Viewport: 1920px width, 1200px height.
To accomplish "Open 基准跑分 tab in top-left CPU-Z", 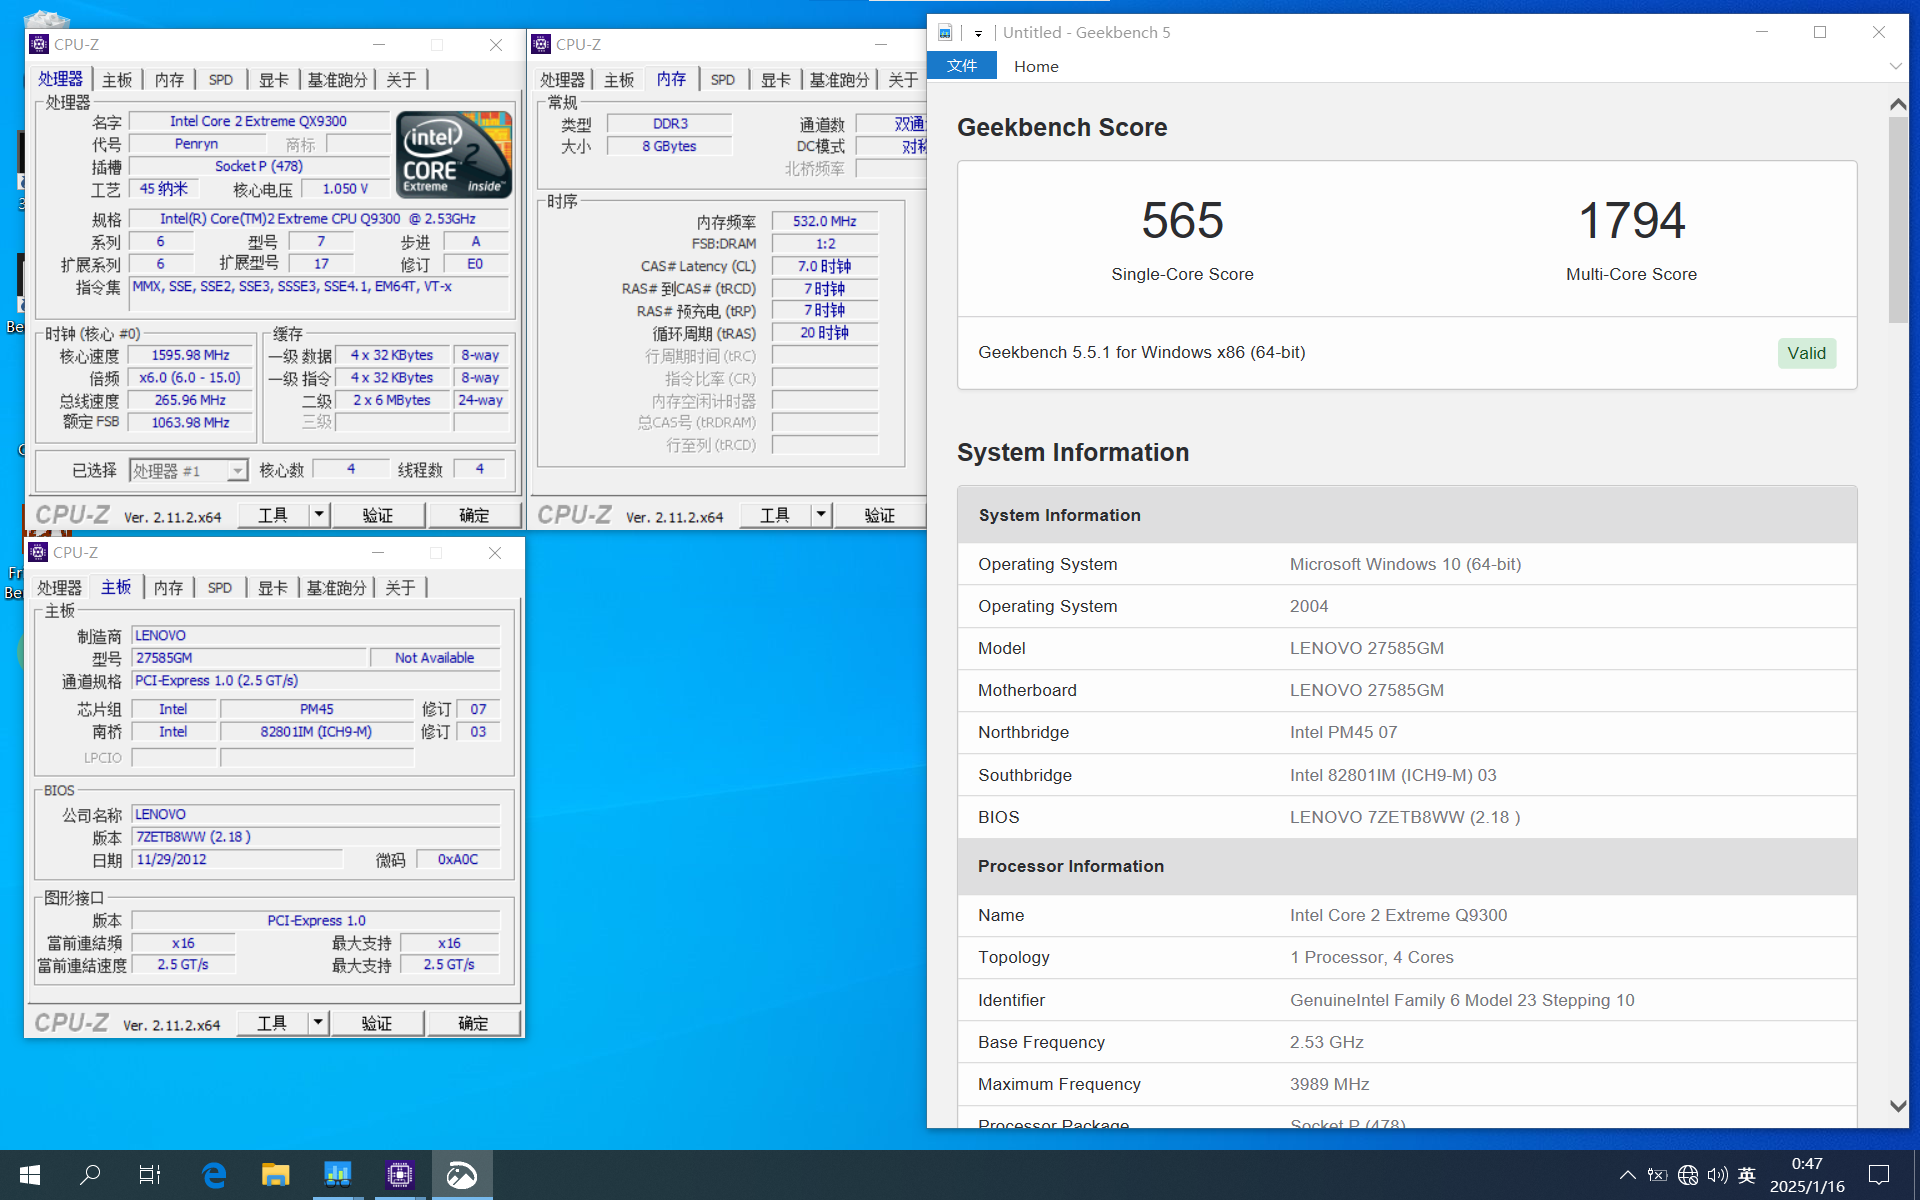I will point(337,80).
